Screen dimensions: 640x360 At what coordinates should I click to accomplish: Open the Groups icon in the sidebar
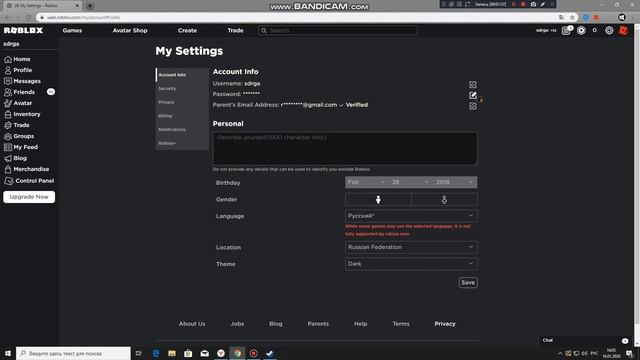point(8,136)
